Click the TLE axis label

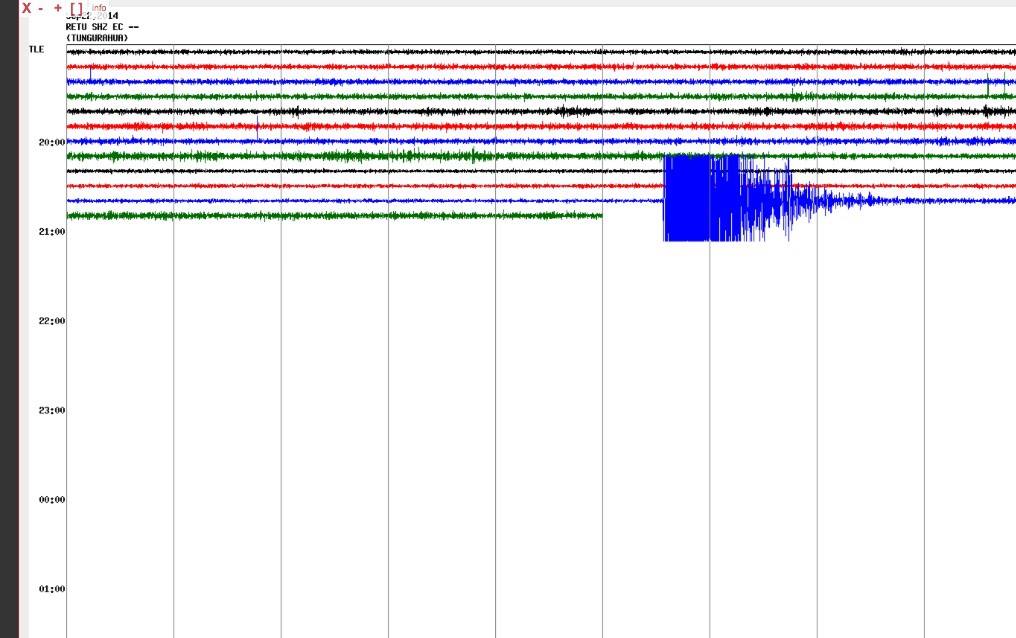(x=36, y=49)
